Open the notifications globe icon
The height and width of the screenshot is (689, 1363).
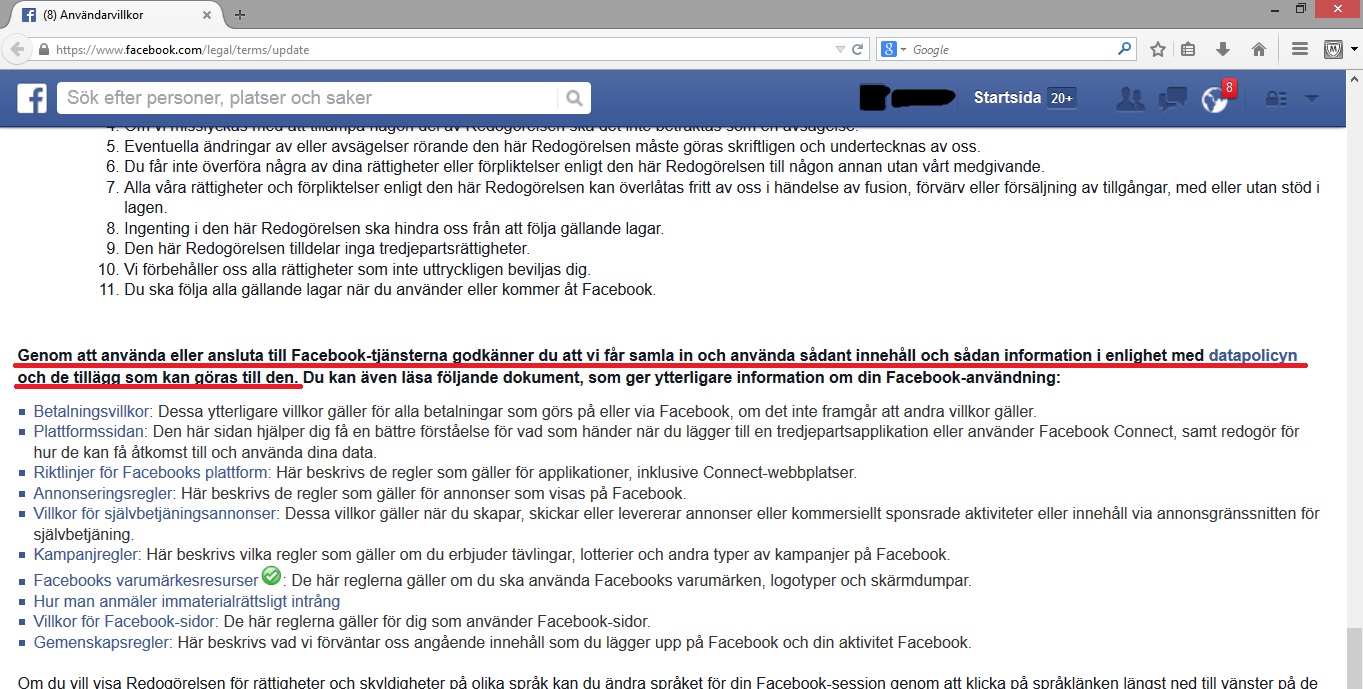(1214, 99)
